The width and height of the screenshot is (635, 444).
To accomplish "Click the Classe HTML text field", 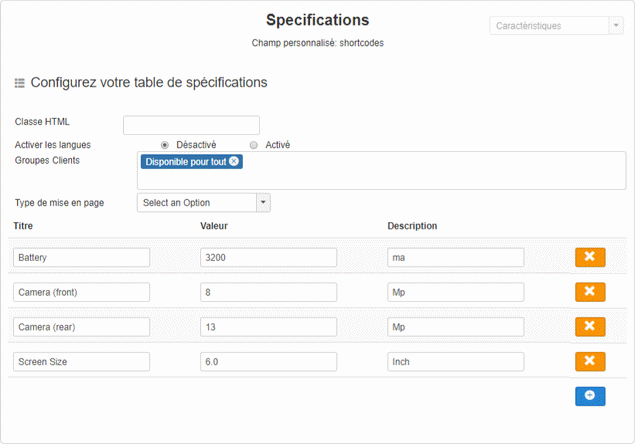I will tap(191, 125).
